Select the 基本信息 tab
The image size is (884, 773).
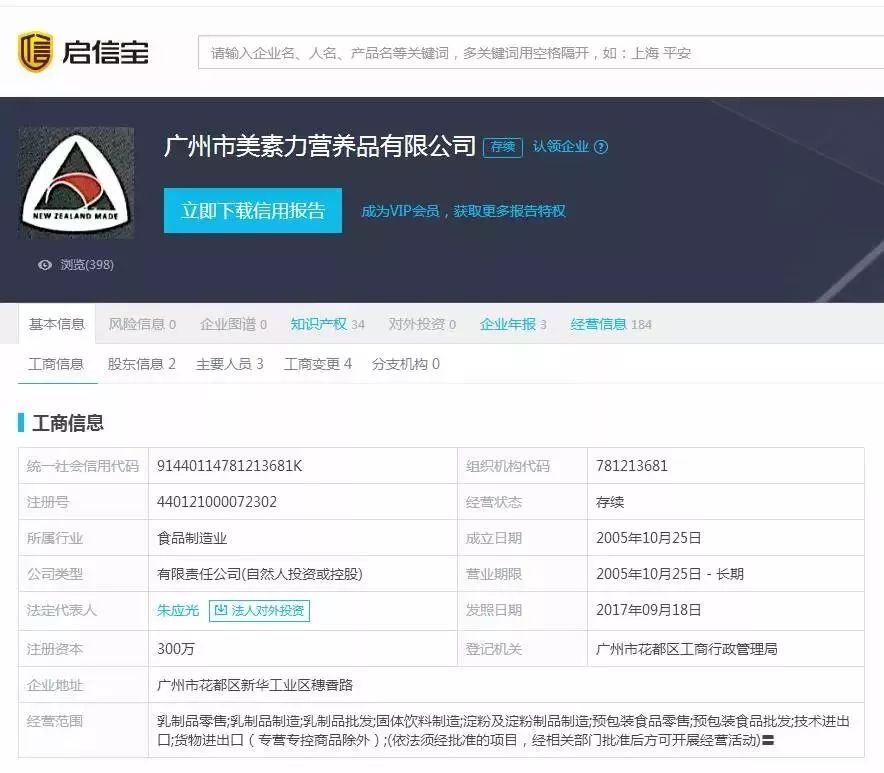click(57, 324)
